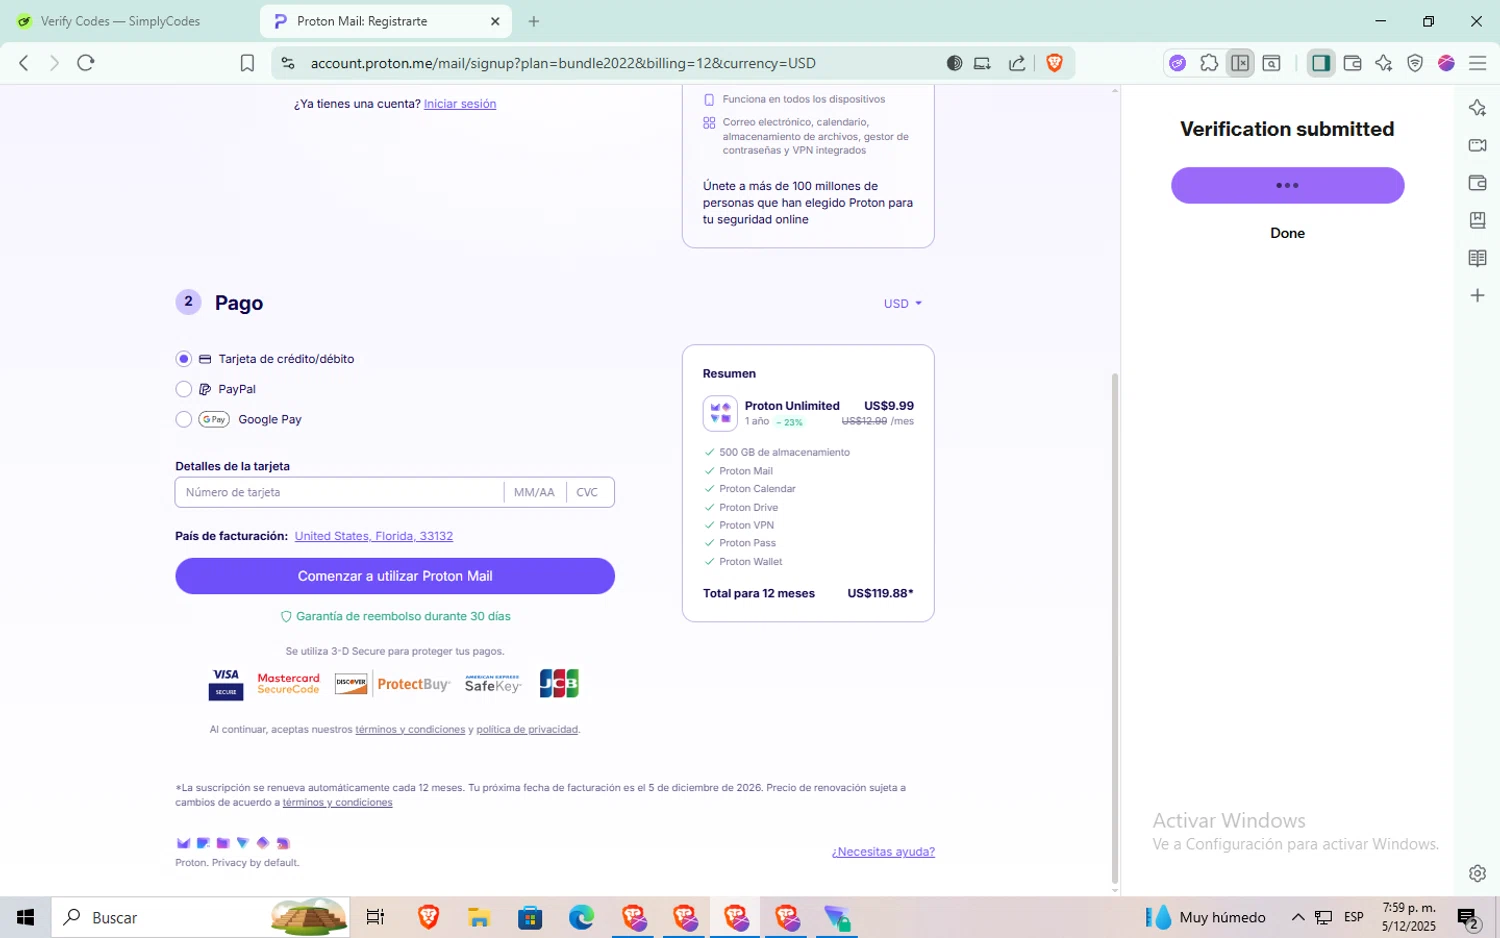Click the page vertical scrollbar

pyautogui.click(x=1115, y=627)
